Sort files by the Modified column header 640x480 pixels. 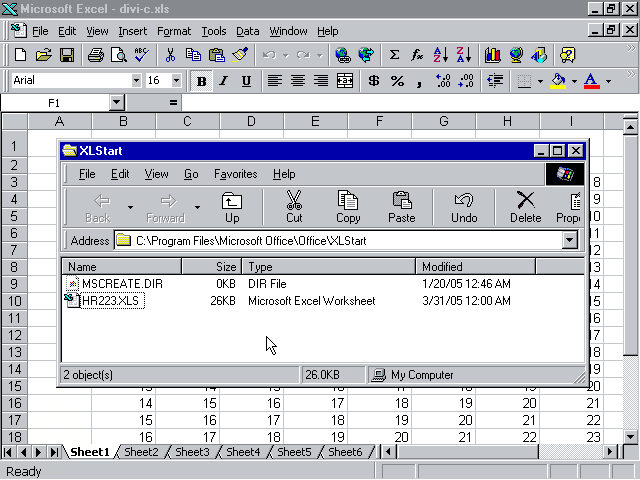coord(475,267)
